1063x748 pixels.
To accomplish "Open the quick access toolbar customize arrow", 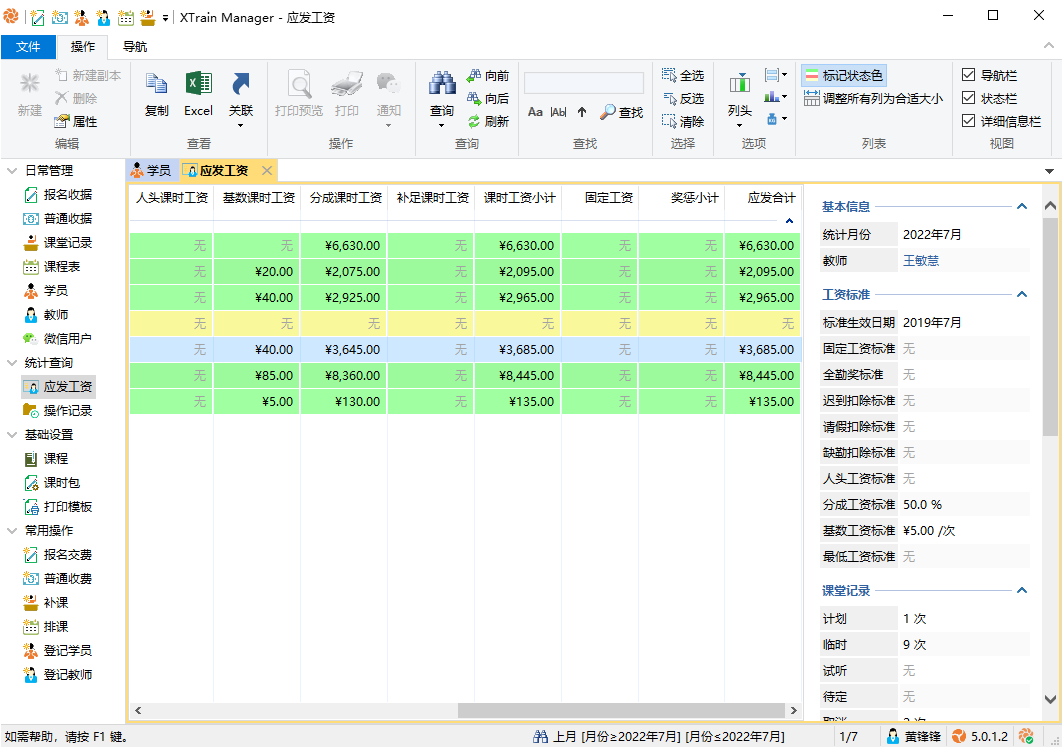I will click(165, 18).
